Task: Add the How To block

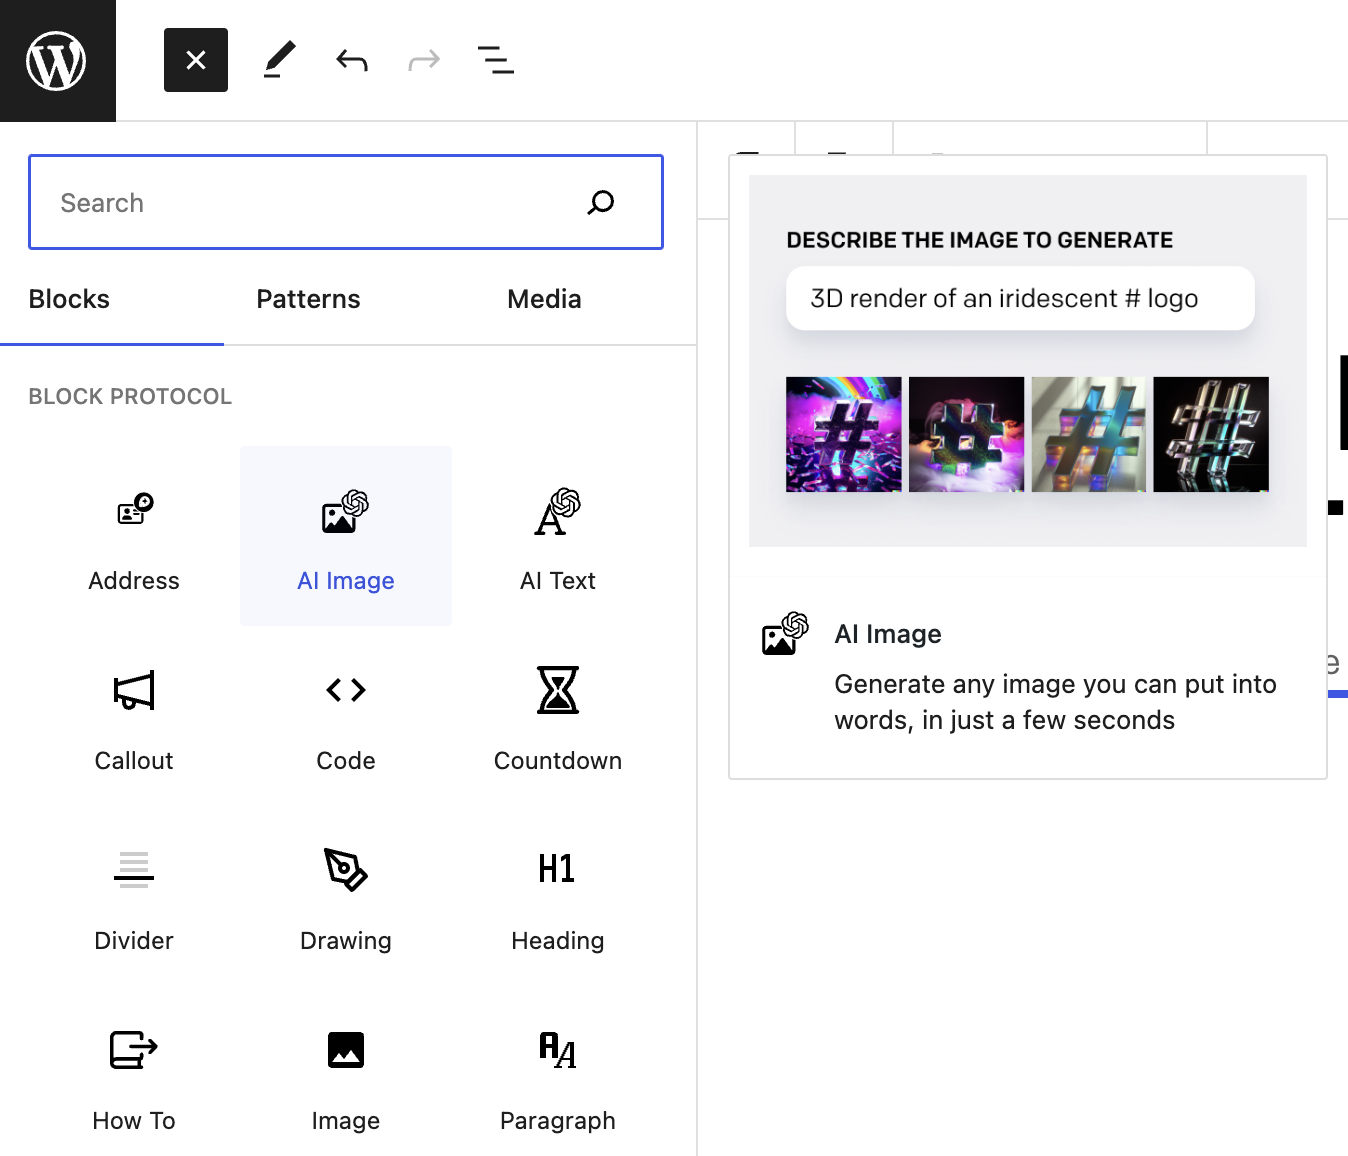Action: pos(134,1077)
